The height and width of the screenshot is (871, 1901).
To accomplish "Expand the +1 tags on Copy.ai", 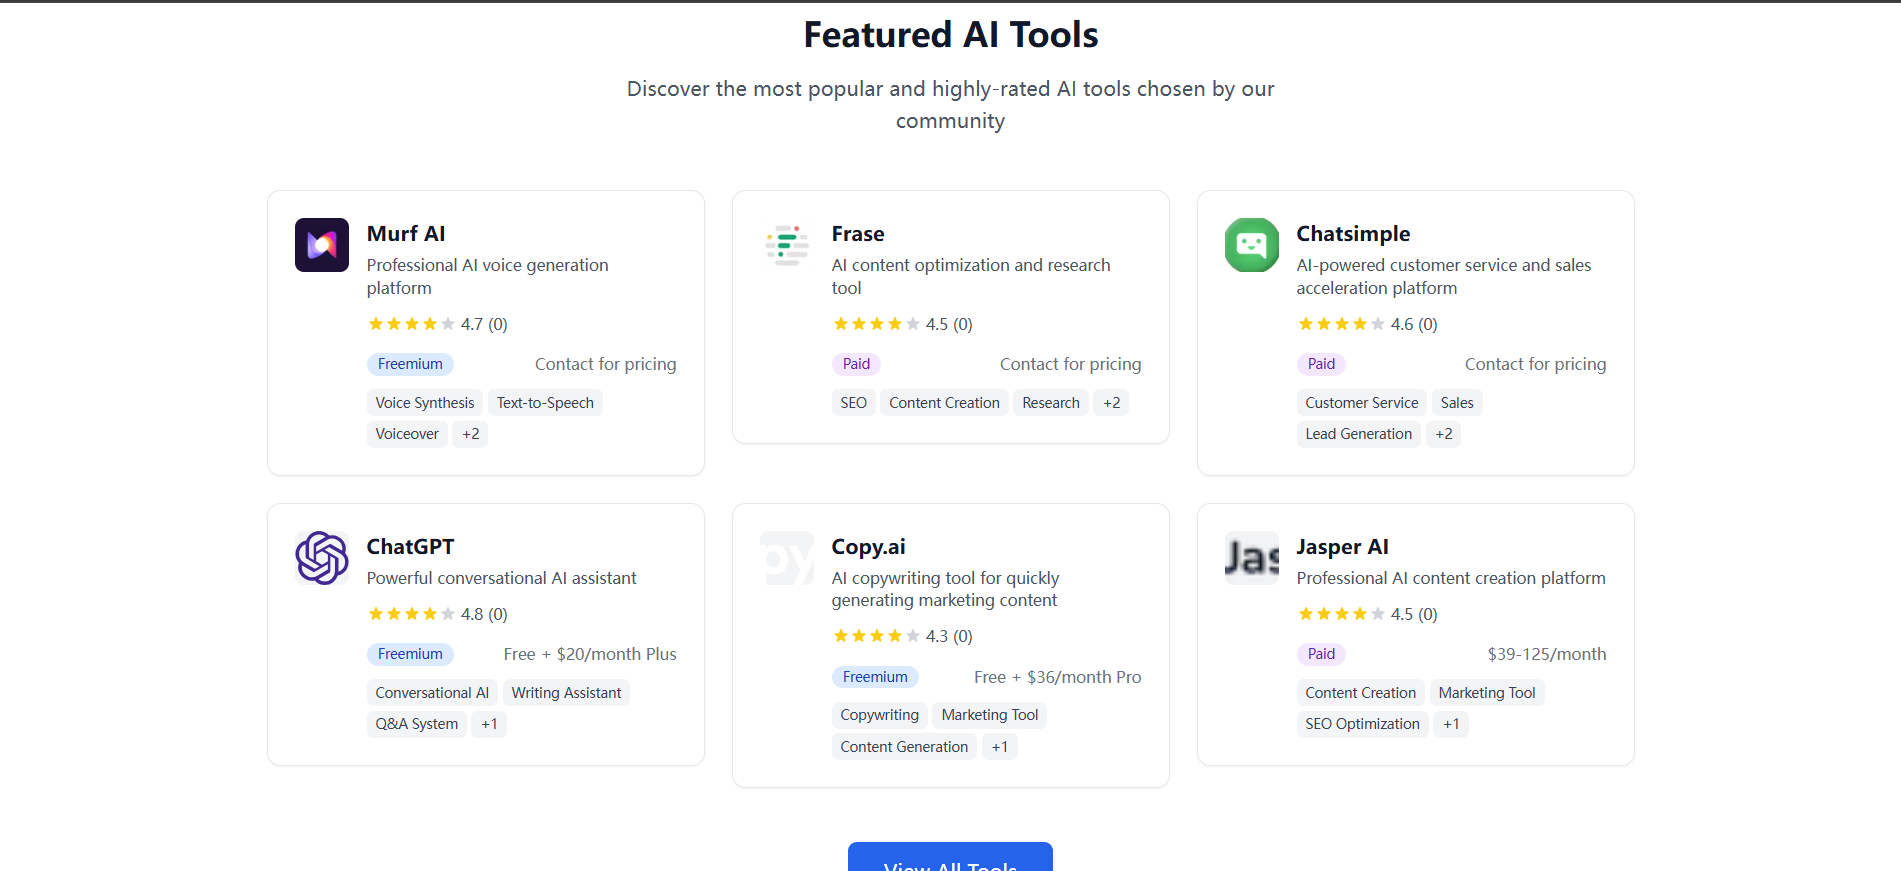I will (x=999, y=747).
